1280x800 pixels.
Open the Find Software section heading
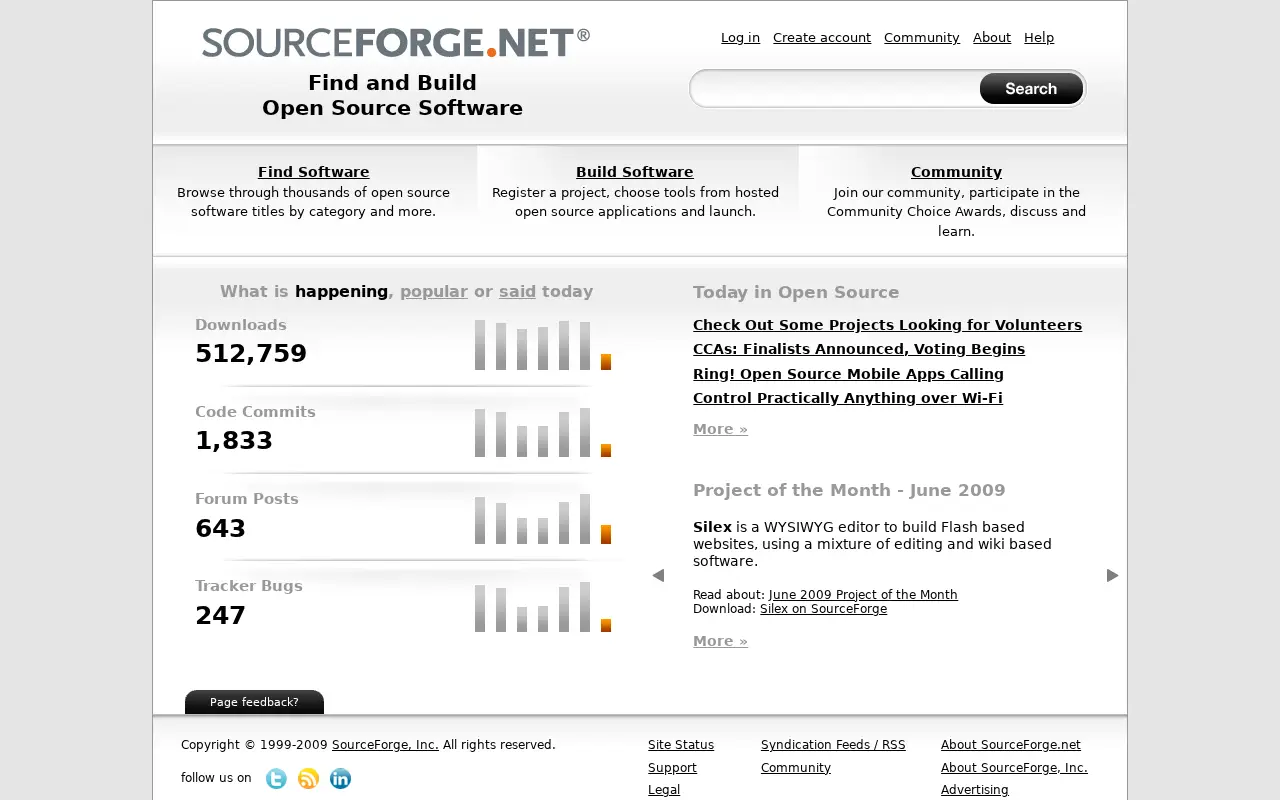pyautogui.click(x=314, y=172)
